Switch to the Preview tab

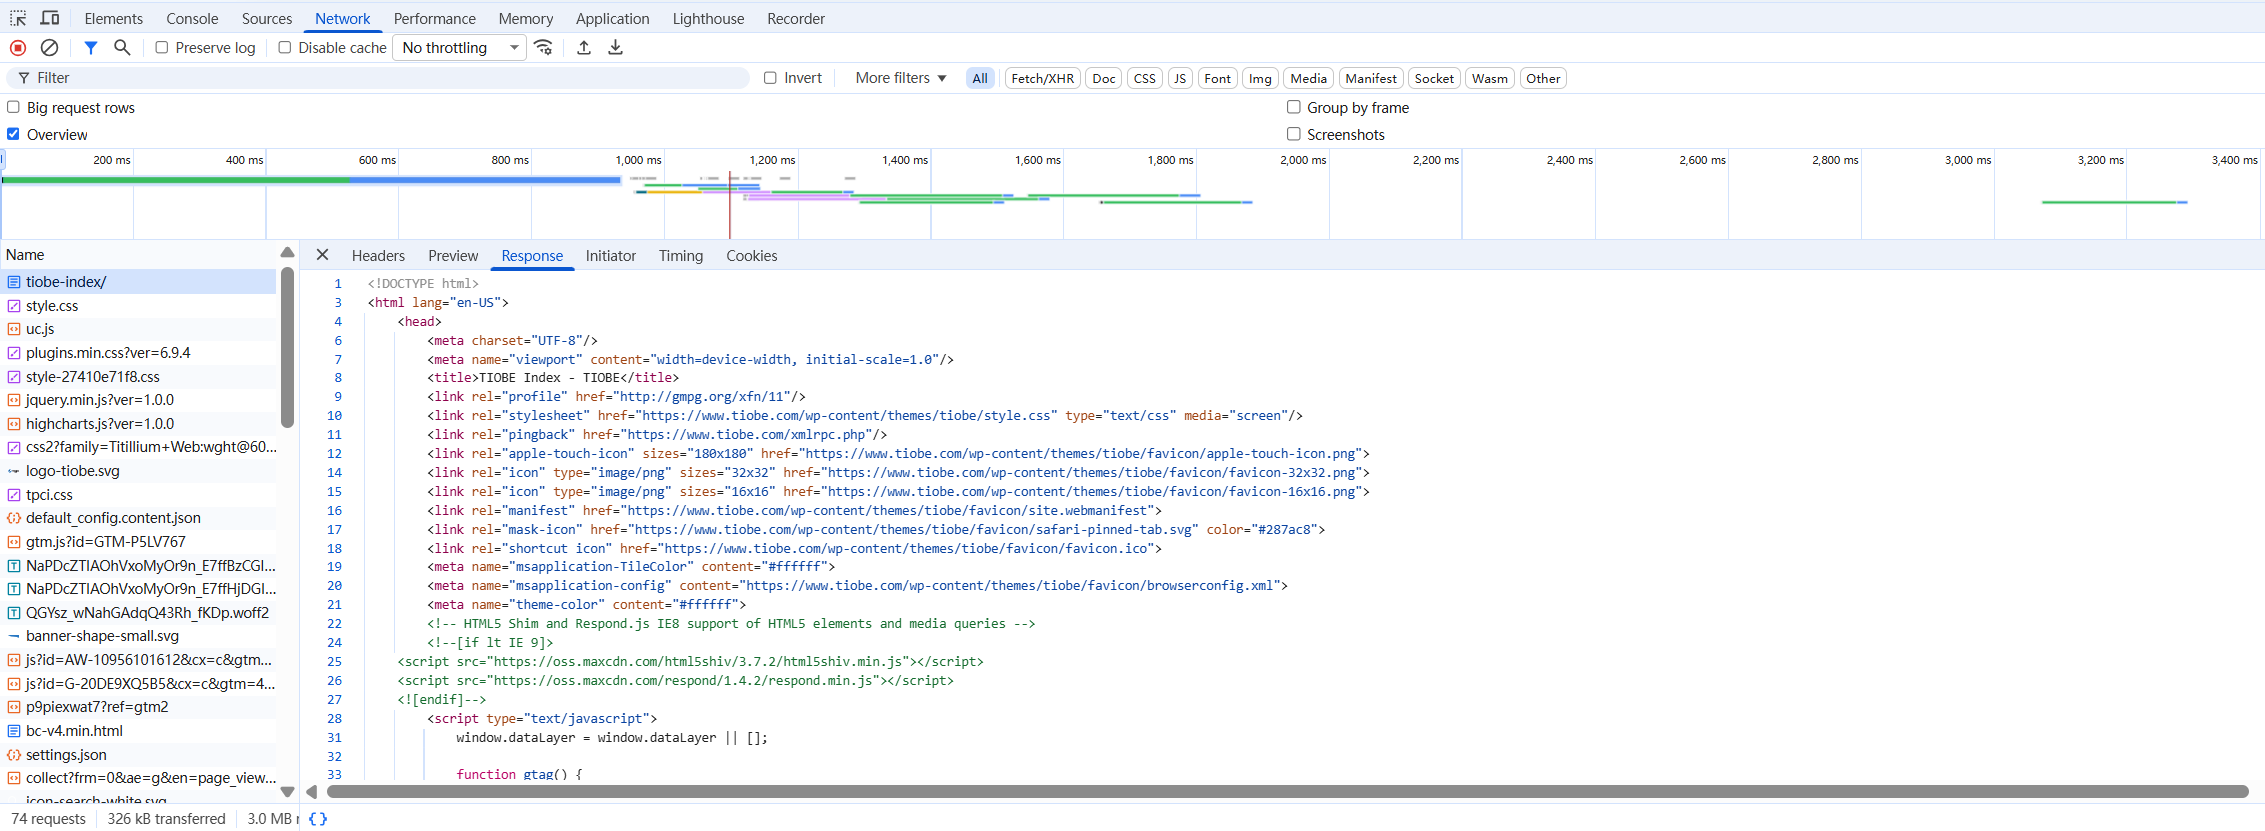pyautogui.click(x=453, y=255)
